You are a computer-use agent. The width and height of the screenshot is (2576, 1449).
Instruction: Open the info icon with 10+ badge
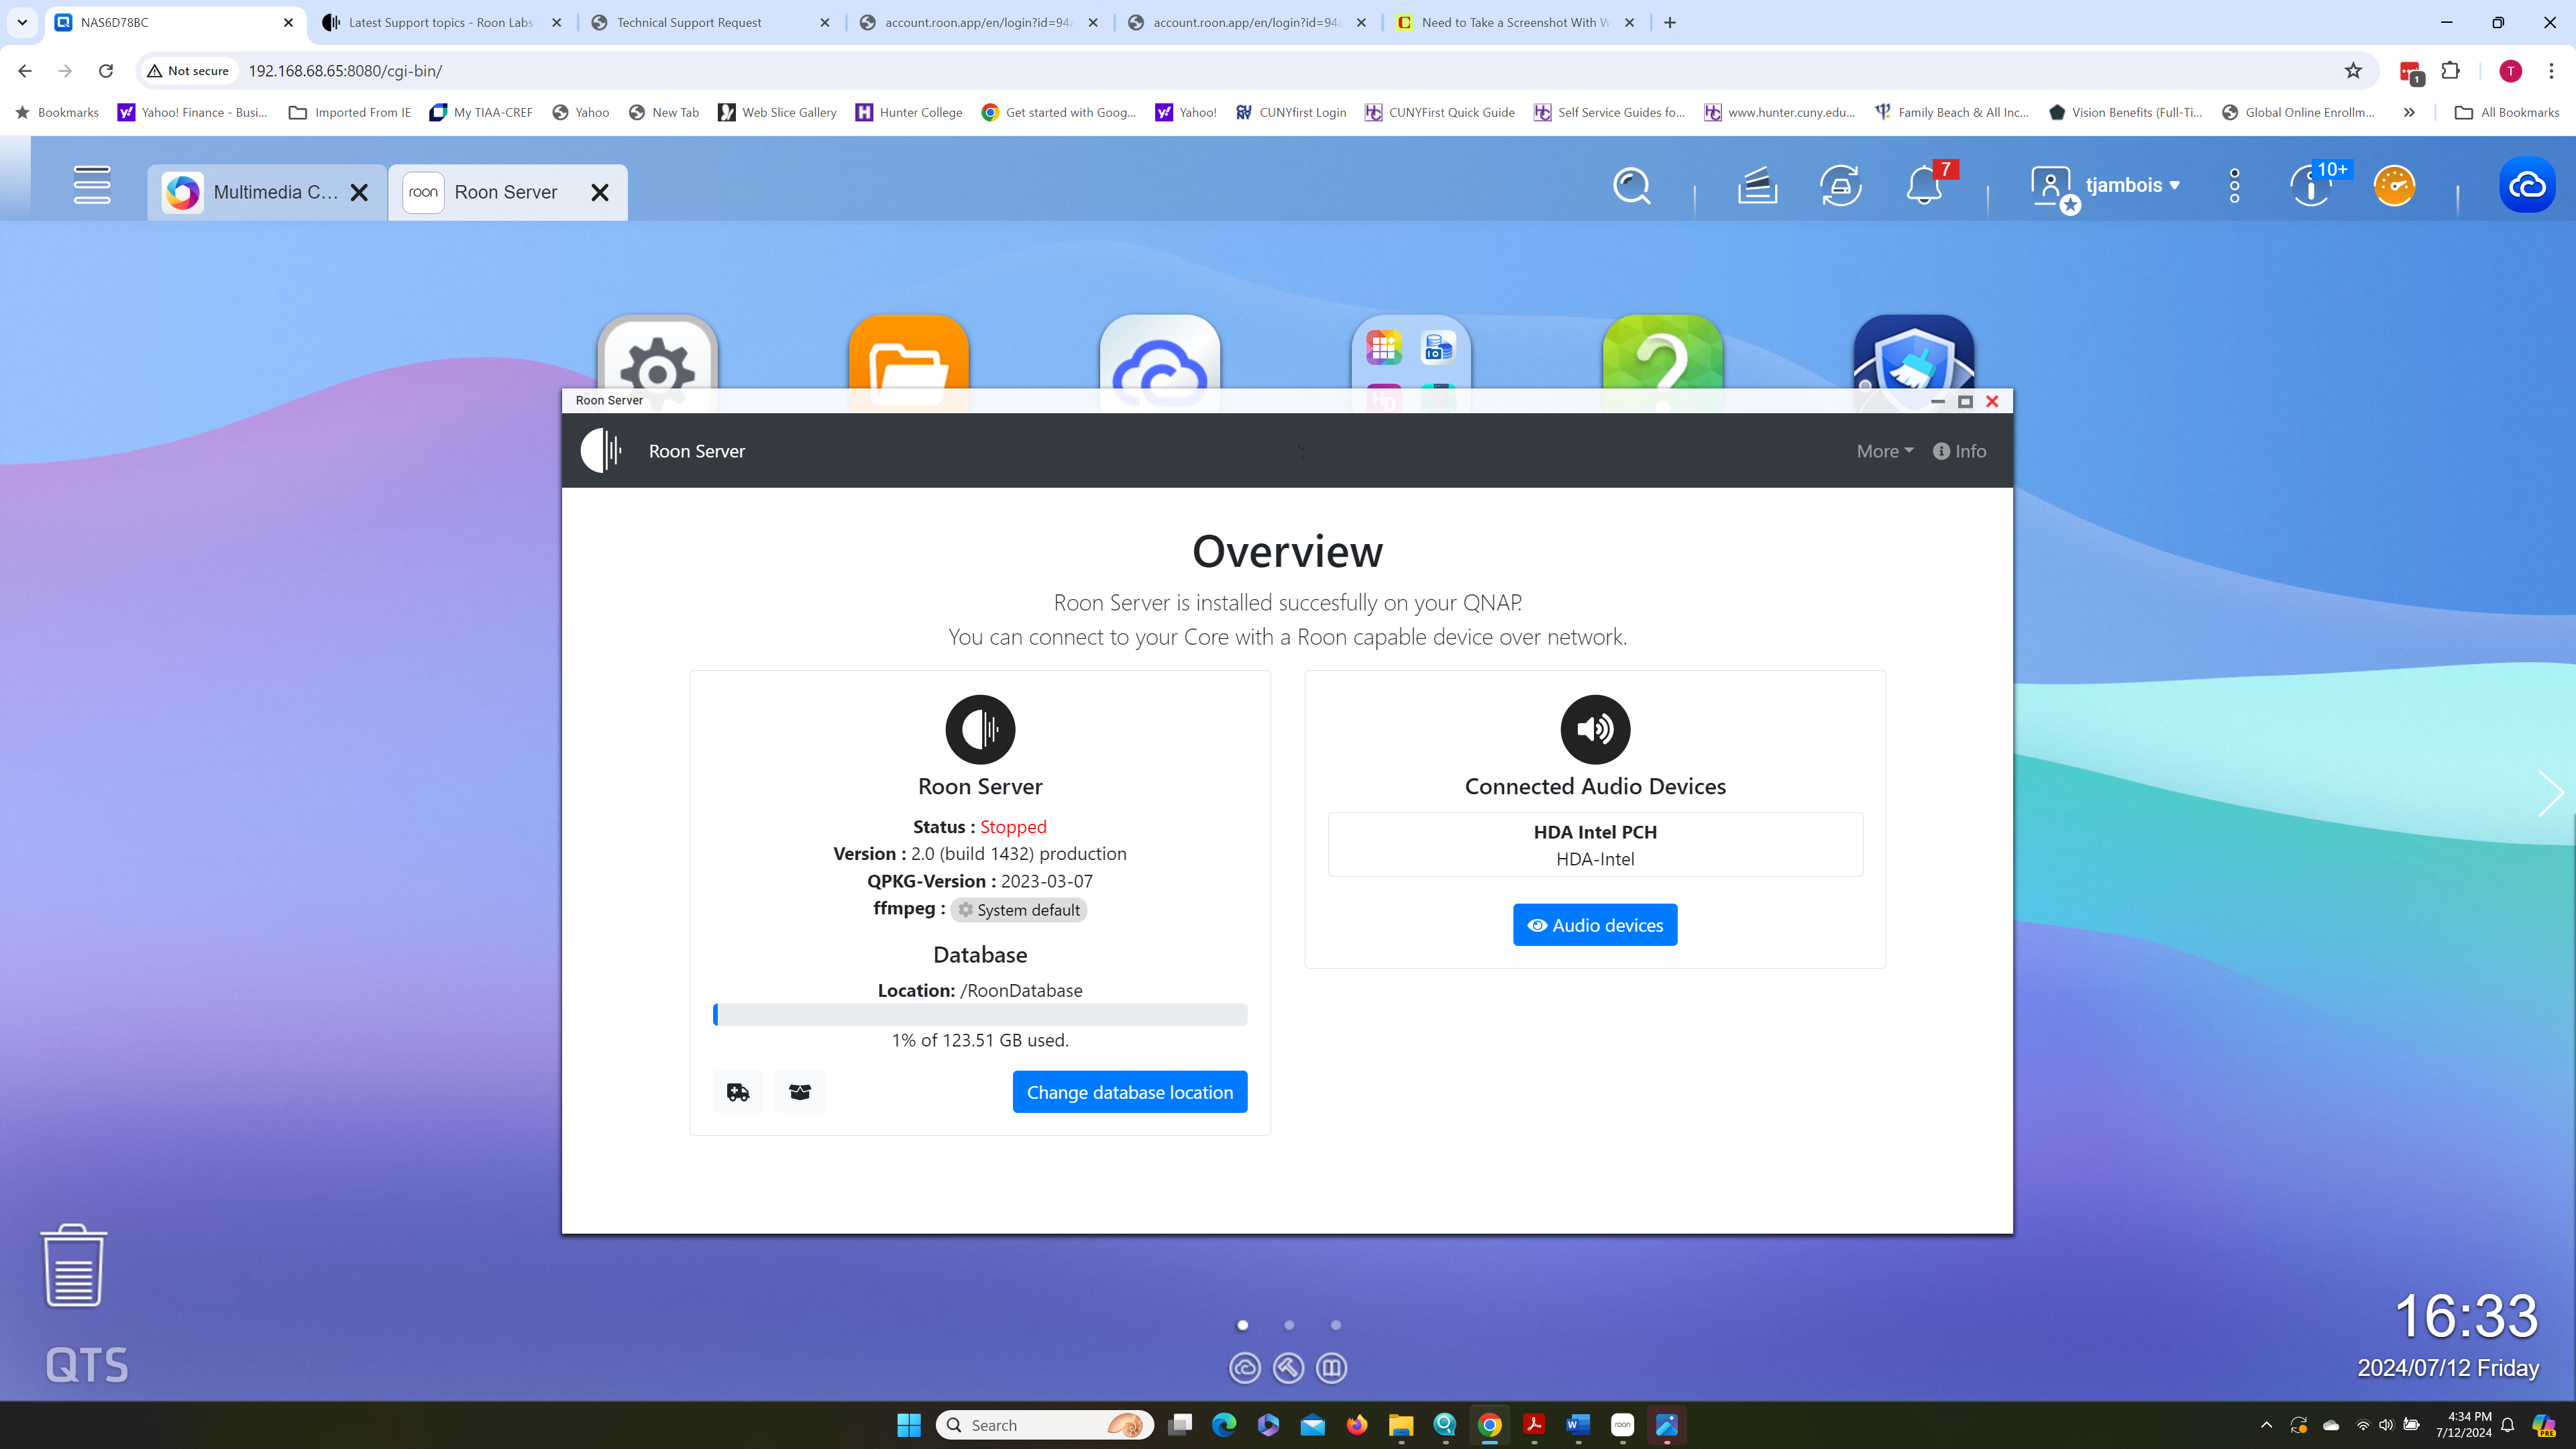[2311, 186]
